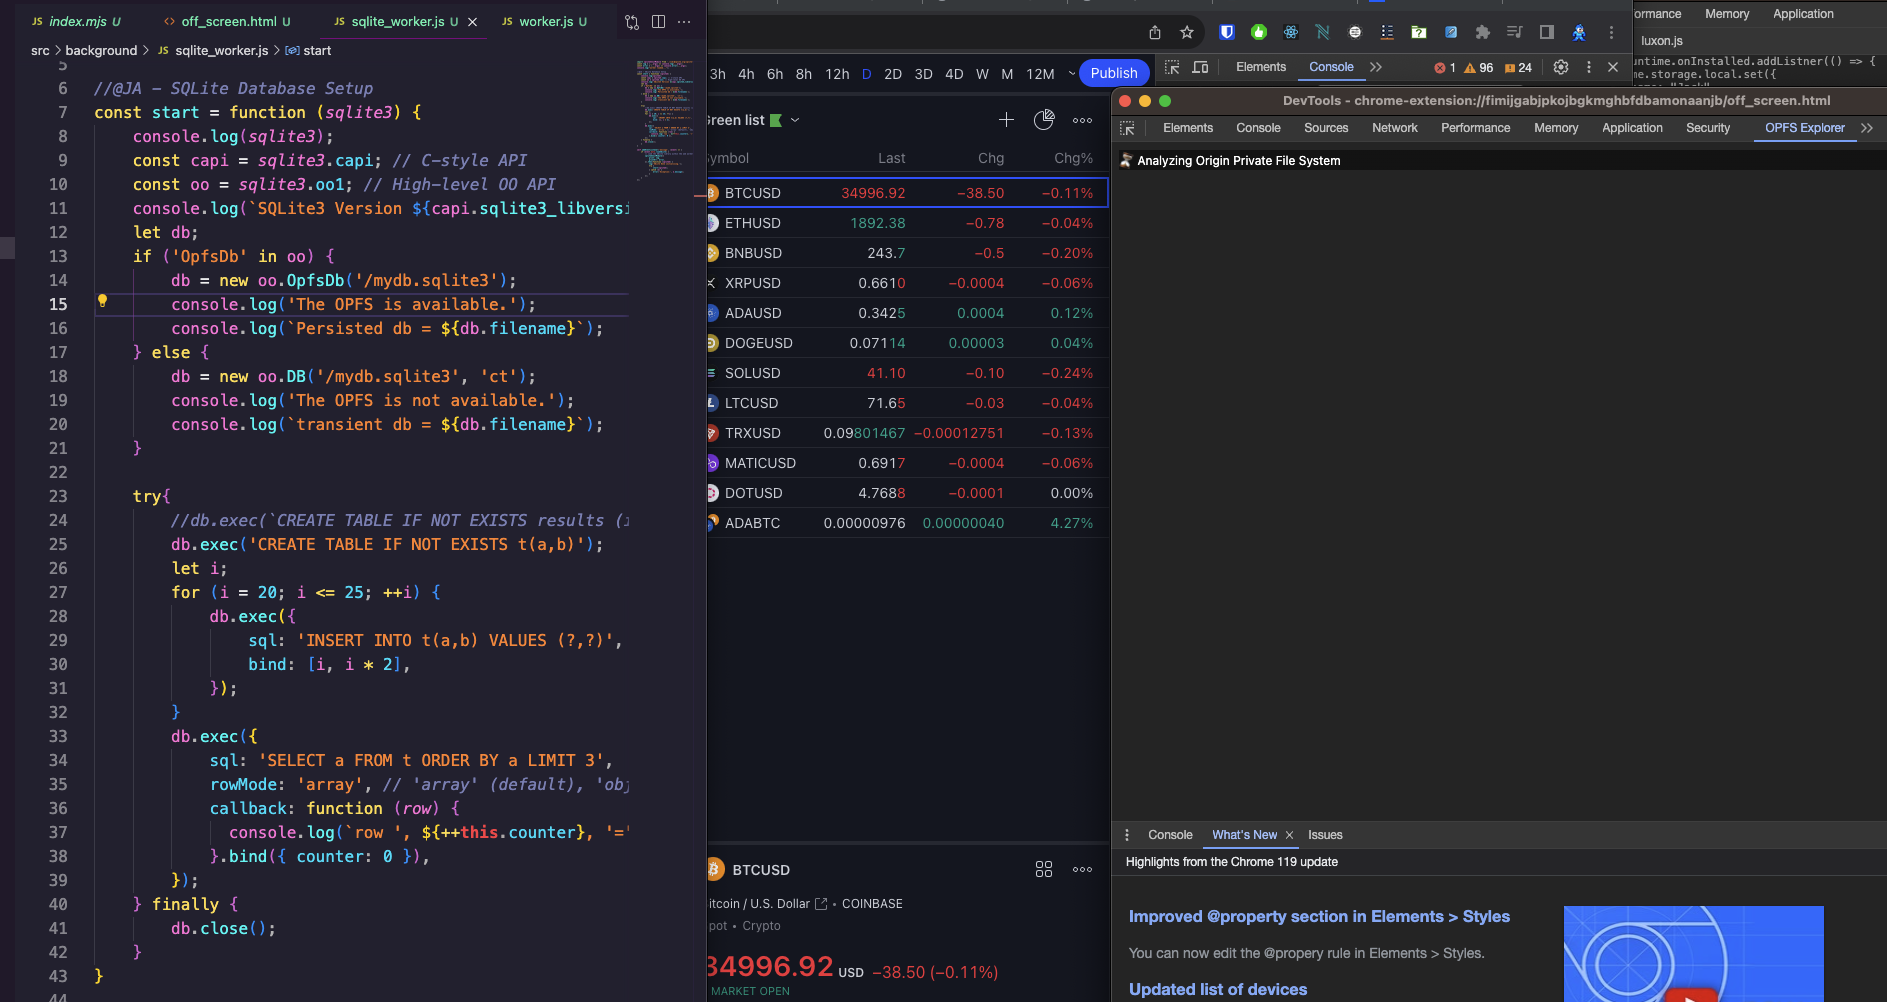Open the Bitwarden shield extension icon
The height and width of the screenshot is (1002, 1887).
click(x=1227, y=32)
